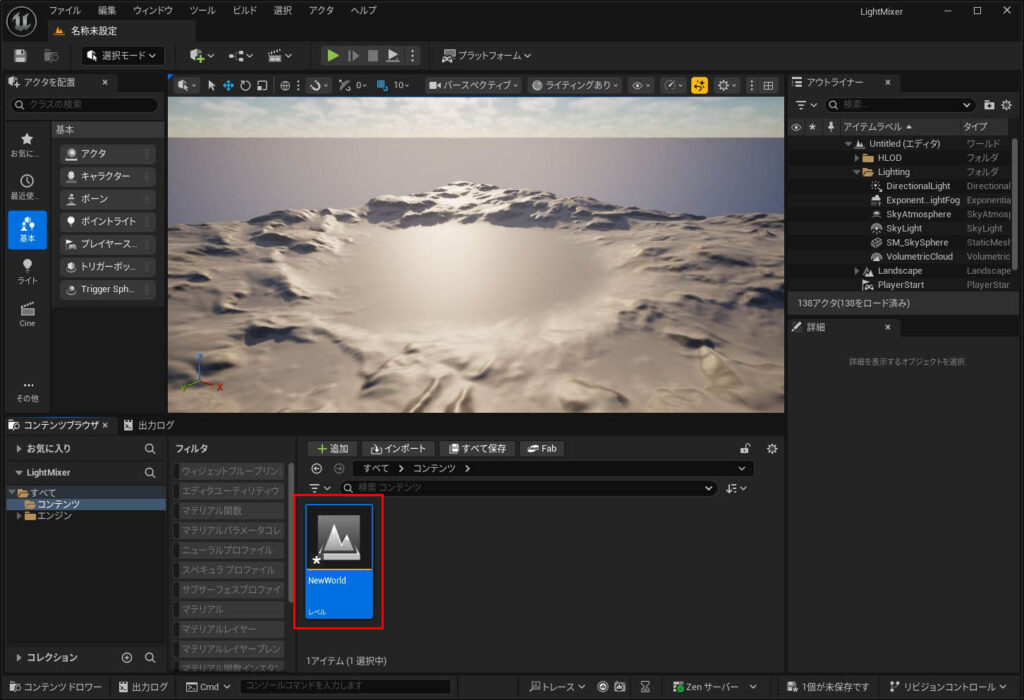Toggle the Material filter in the filter list
This screenshot has height=700, width=1024.
230,609
